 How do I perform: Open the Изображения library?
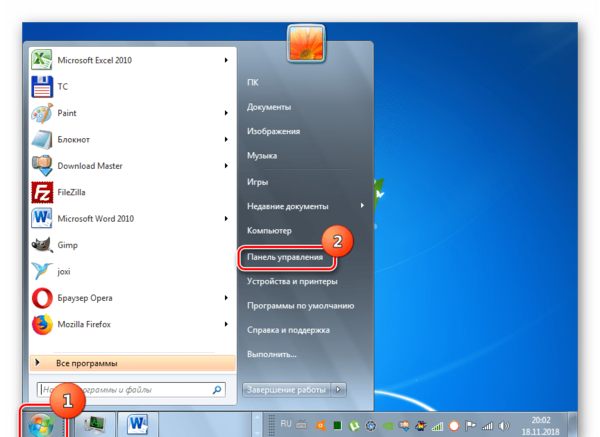coord(274,131)
